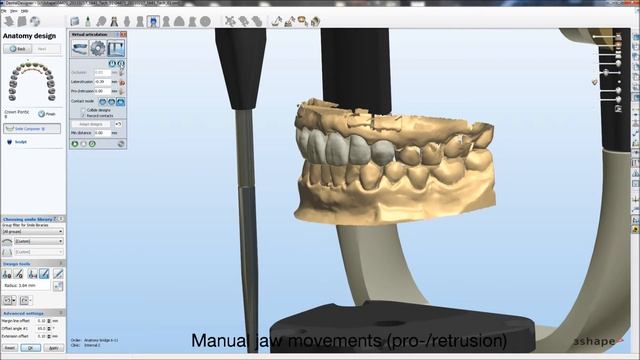This screenshot has width=640, height=360.
Task: Click the golden ring magnifier icon in toolbar
Action: (302, 21)
